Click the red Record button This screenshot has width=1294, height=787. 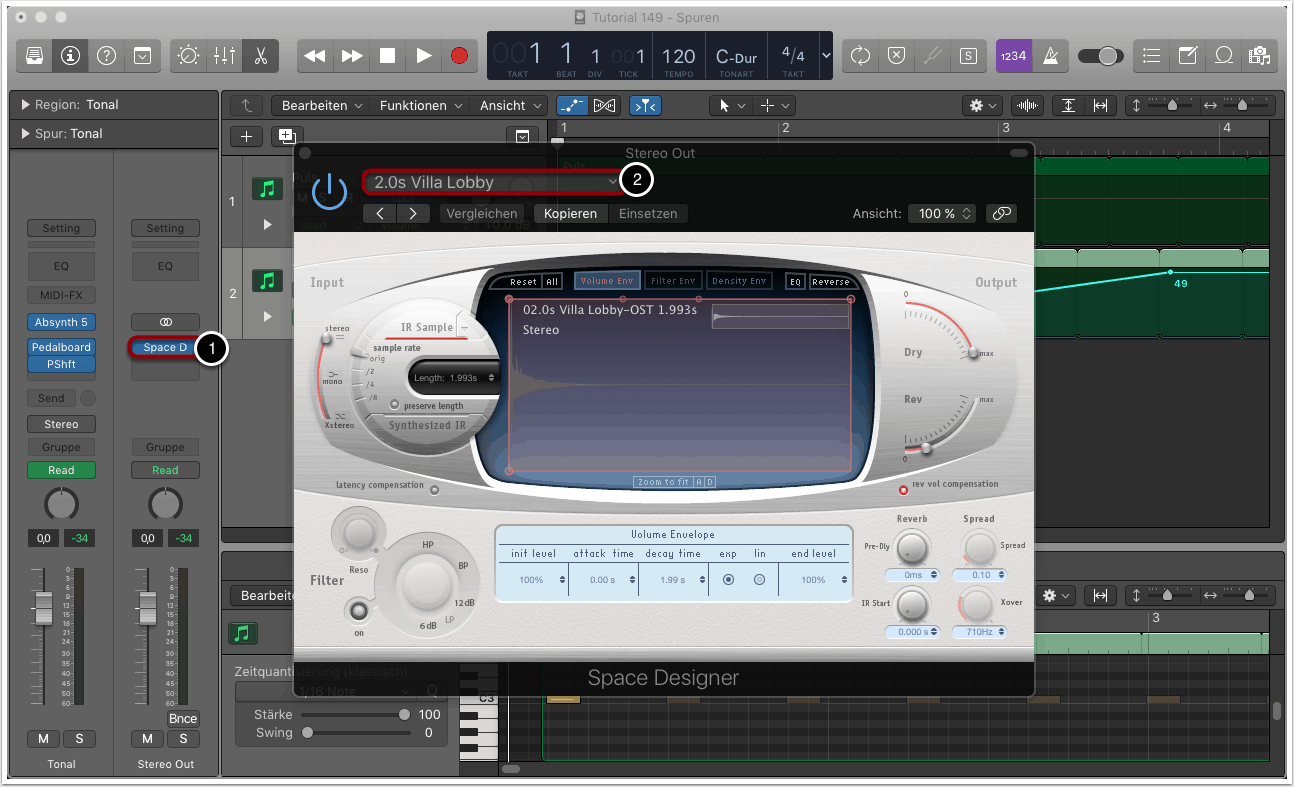(x=459, y=56)
